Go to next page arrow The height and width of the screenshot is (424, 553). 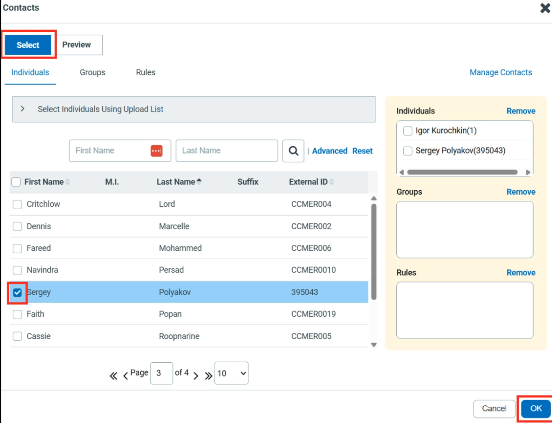(x=196, y=376)
